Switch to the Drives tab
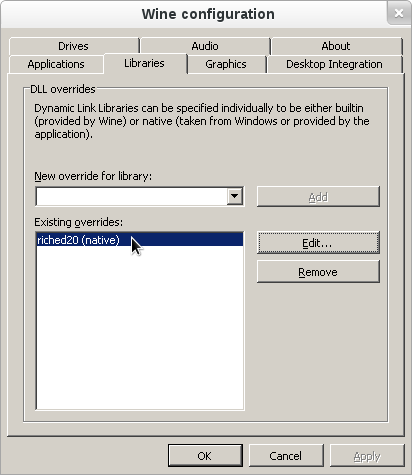This screenshot has width=412, height=475. (x=74, y=46)
